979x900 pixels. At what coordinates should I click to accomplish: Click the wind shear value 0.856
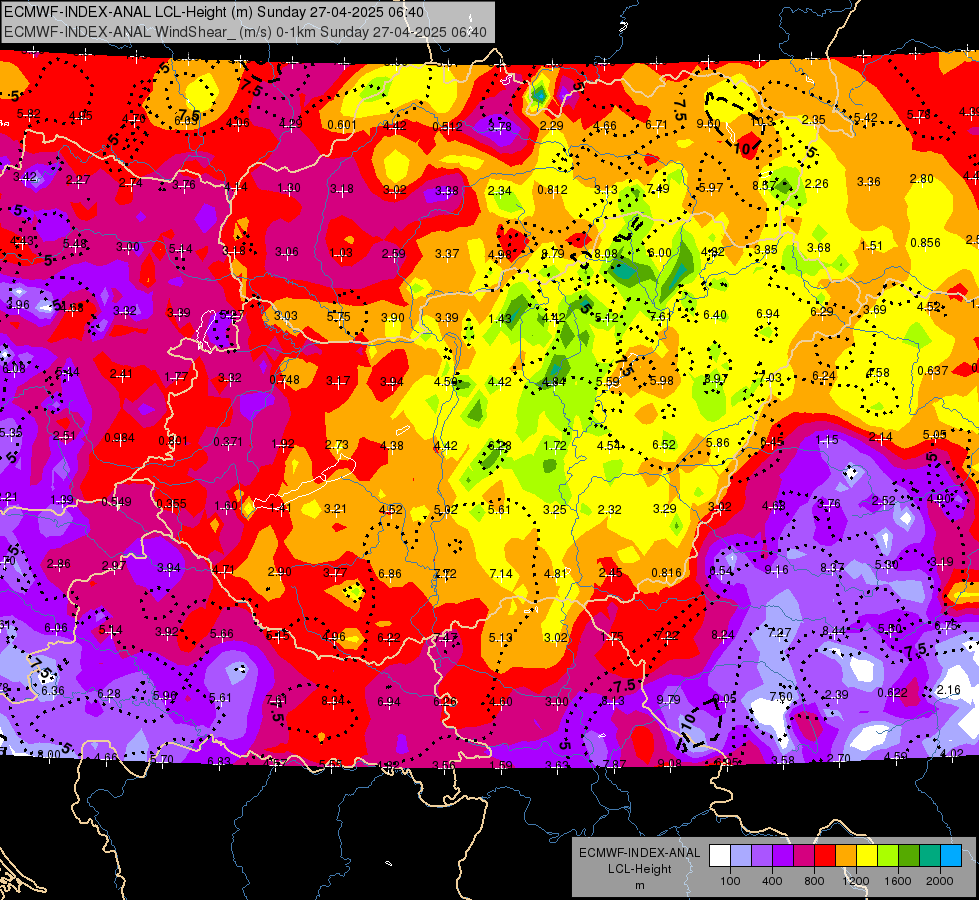pos(925,242)
